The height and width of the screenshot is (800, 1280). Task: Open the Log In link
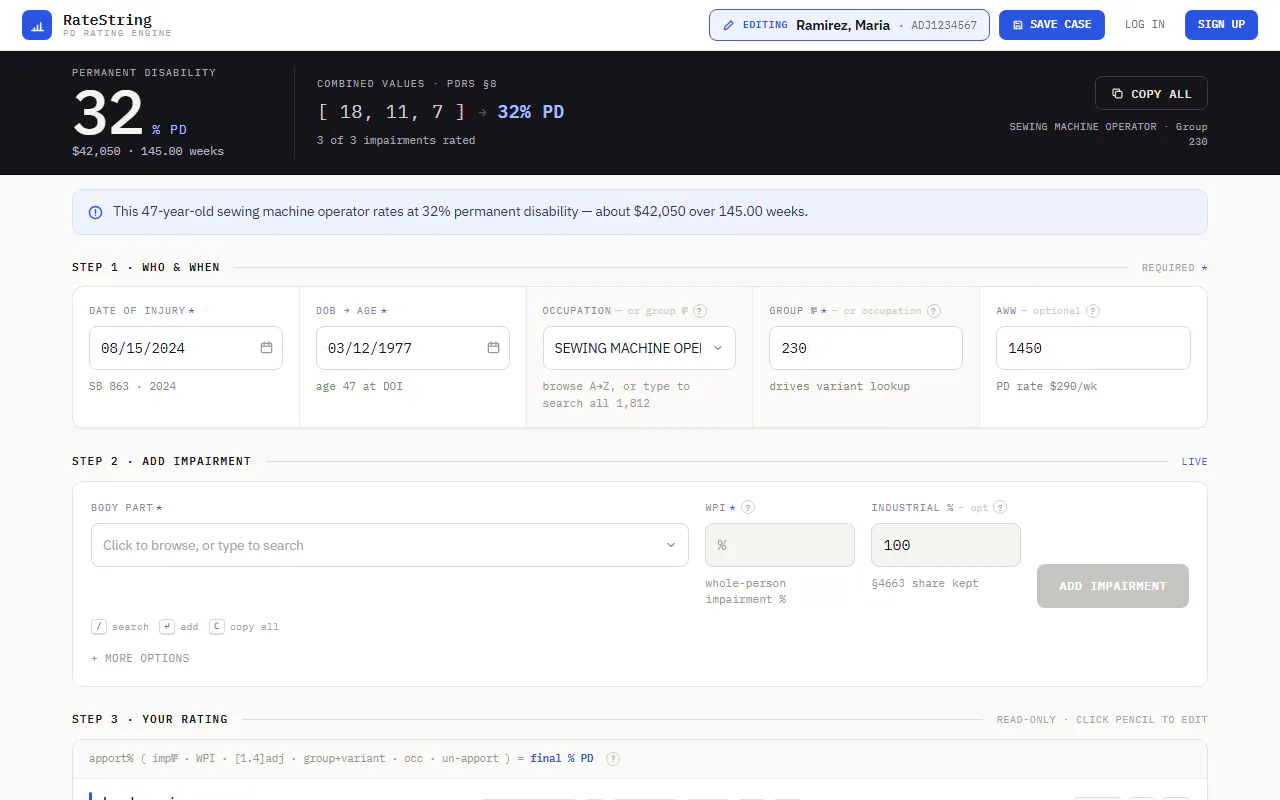1144,25
